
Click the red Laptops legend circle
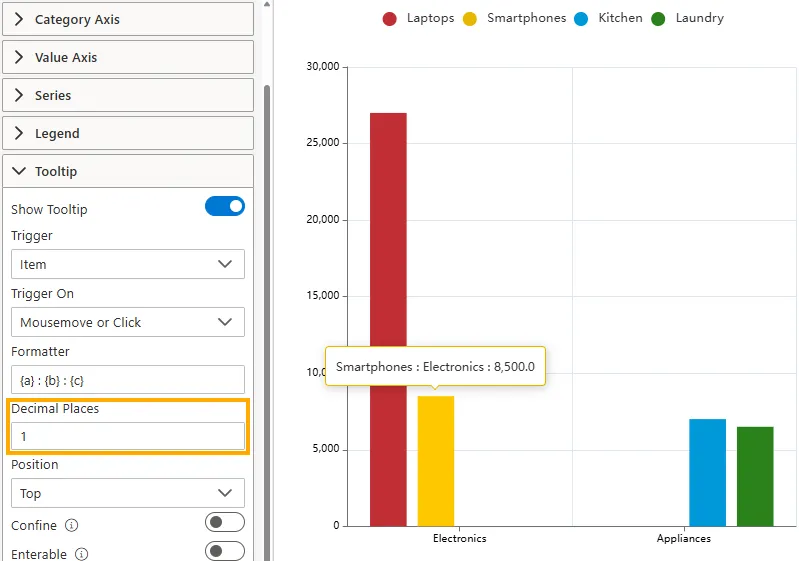(390, 19)
